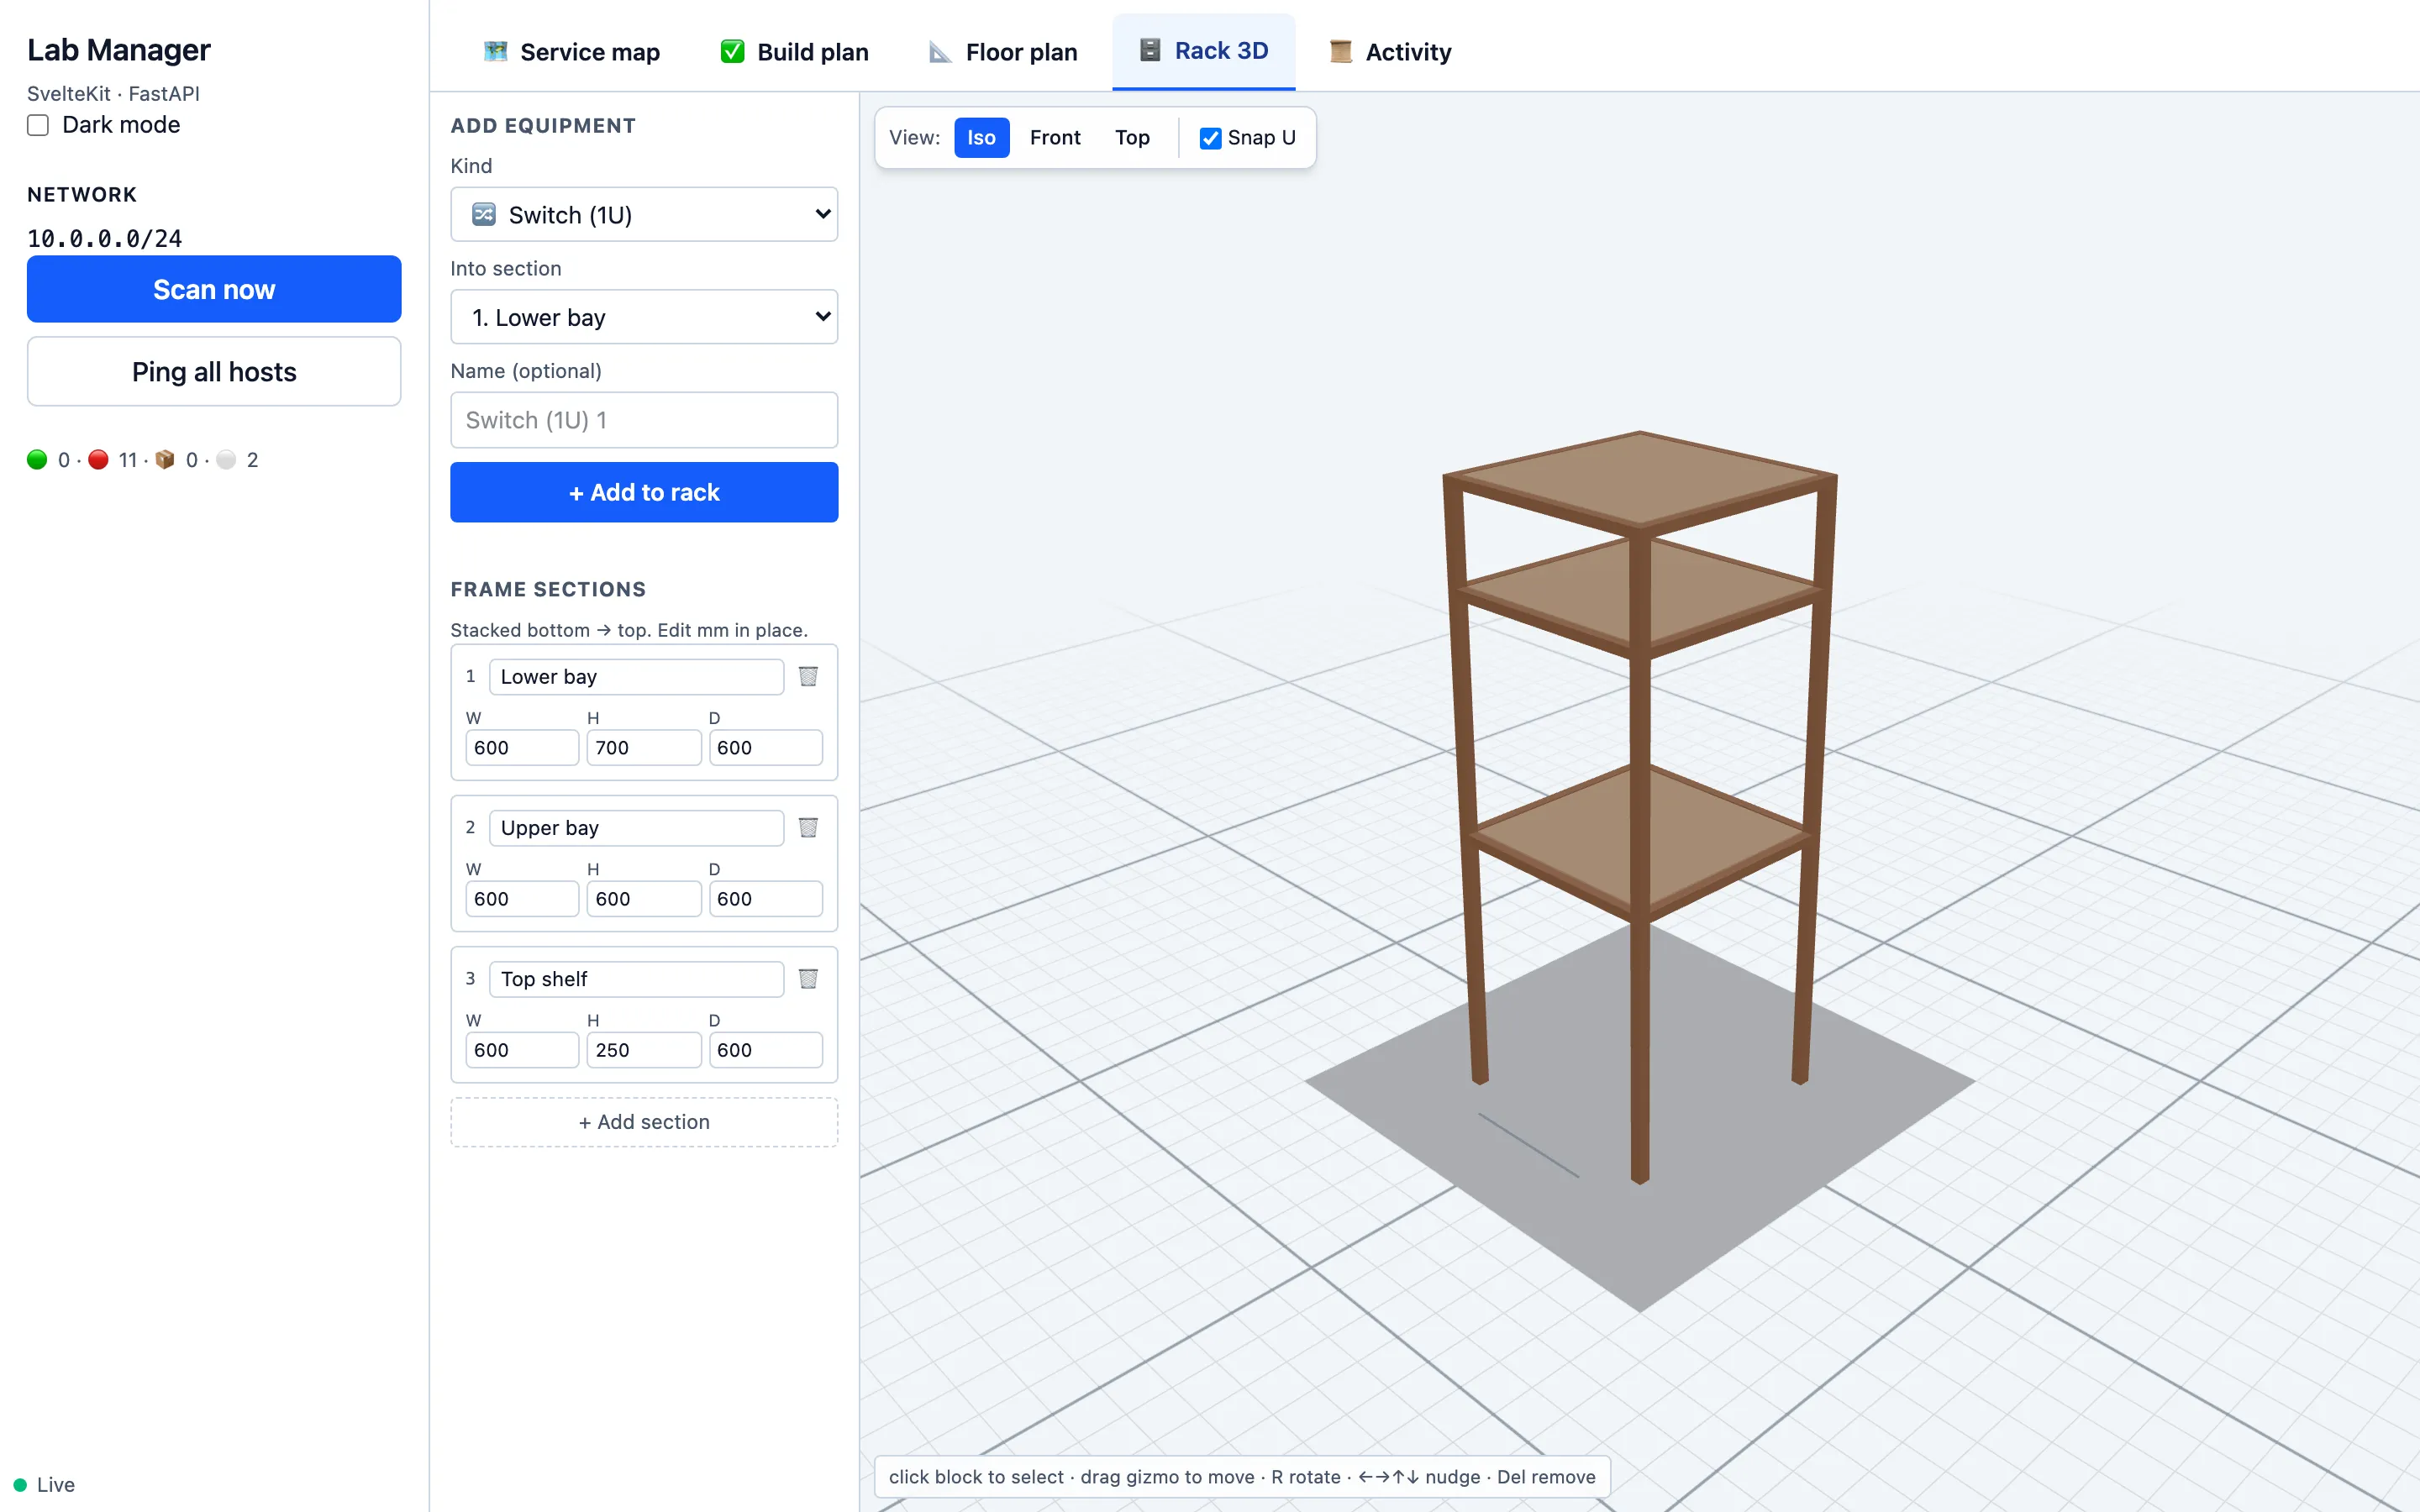Focus the Name (optional) input field

point(644,420)
